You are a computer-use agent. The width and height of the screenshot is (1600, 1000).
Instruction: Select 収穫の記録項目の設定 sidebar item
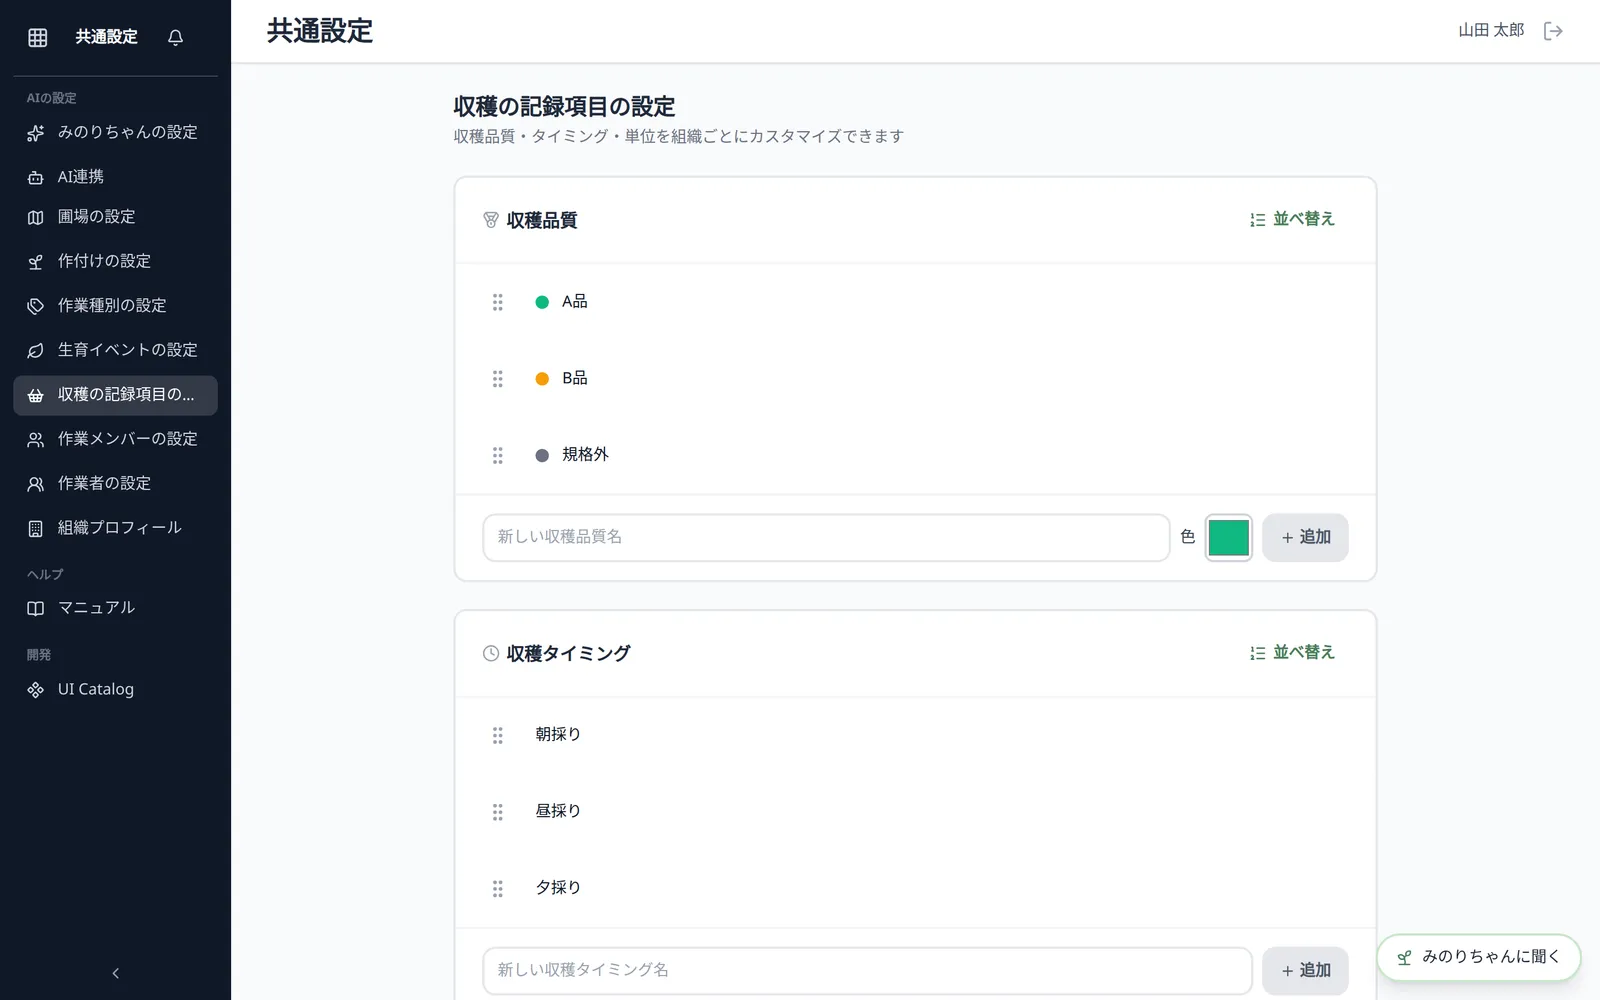[x=115, y=395]
